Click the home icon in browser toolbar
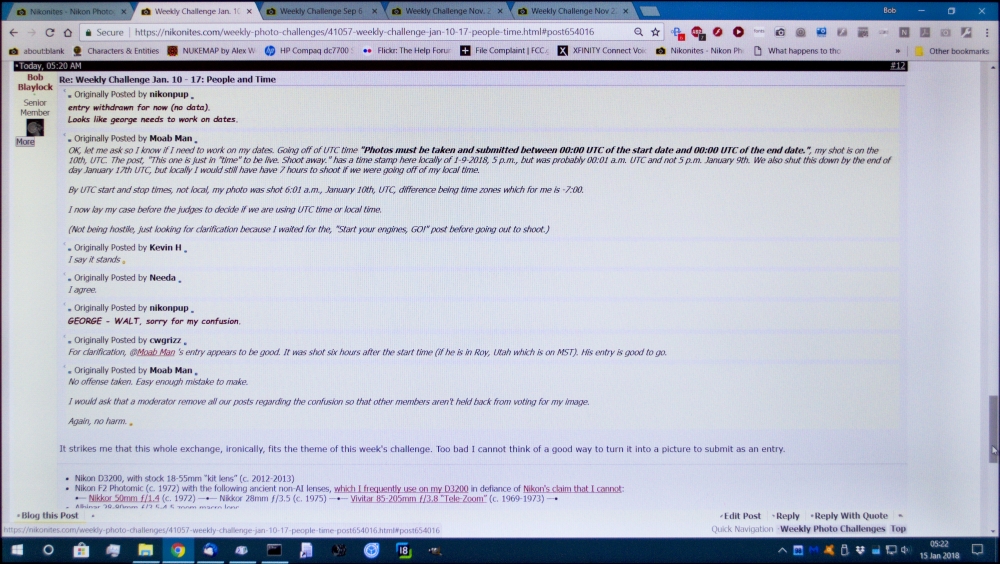 69,32
